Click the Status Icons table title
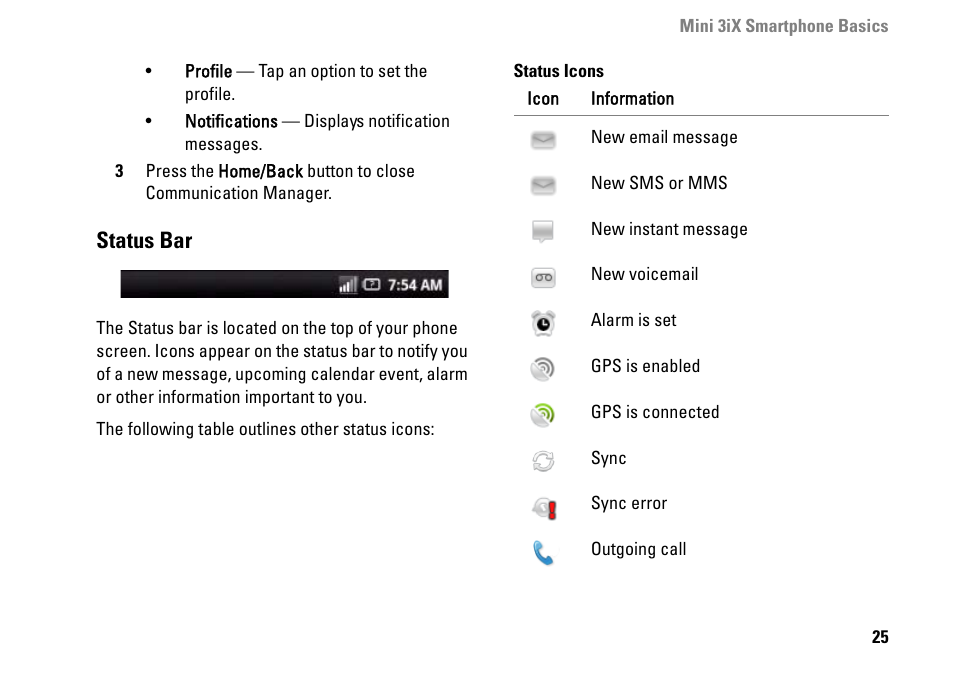Viewport: 954px width, 677px height. [559, 71]
